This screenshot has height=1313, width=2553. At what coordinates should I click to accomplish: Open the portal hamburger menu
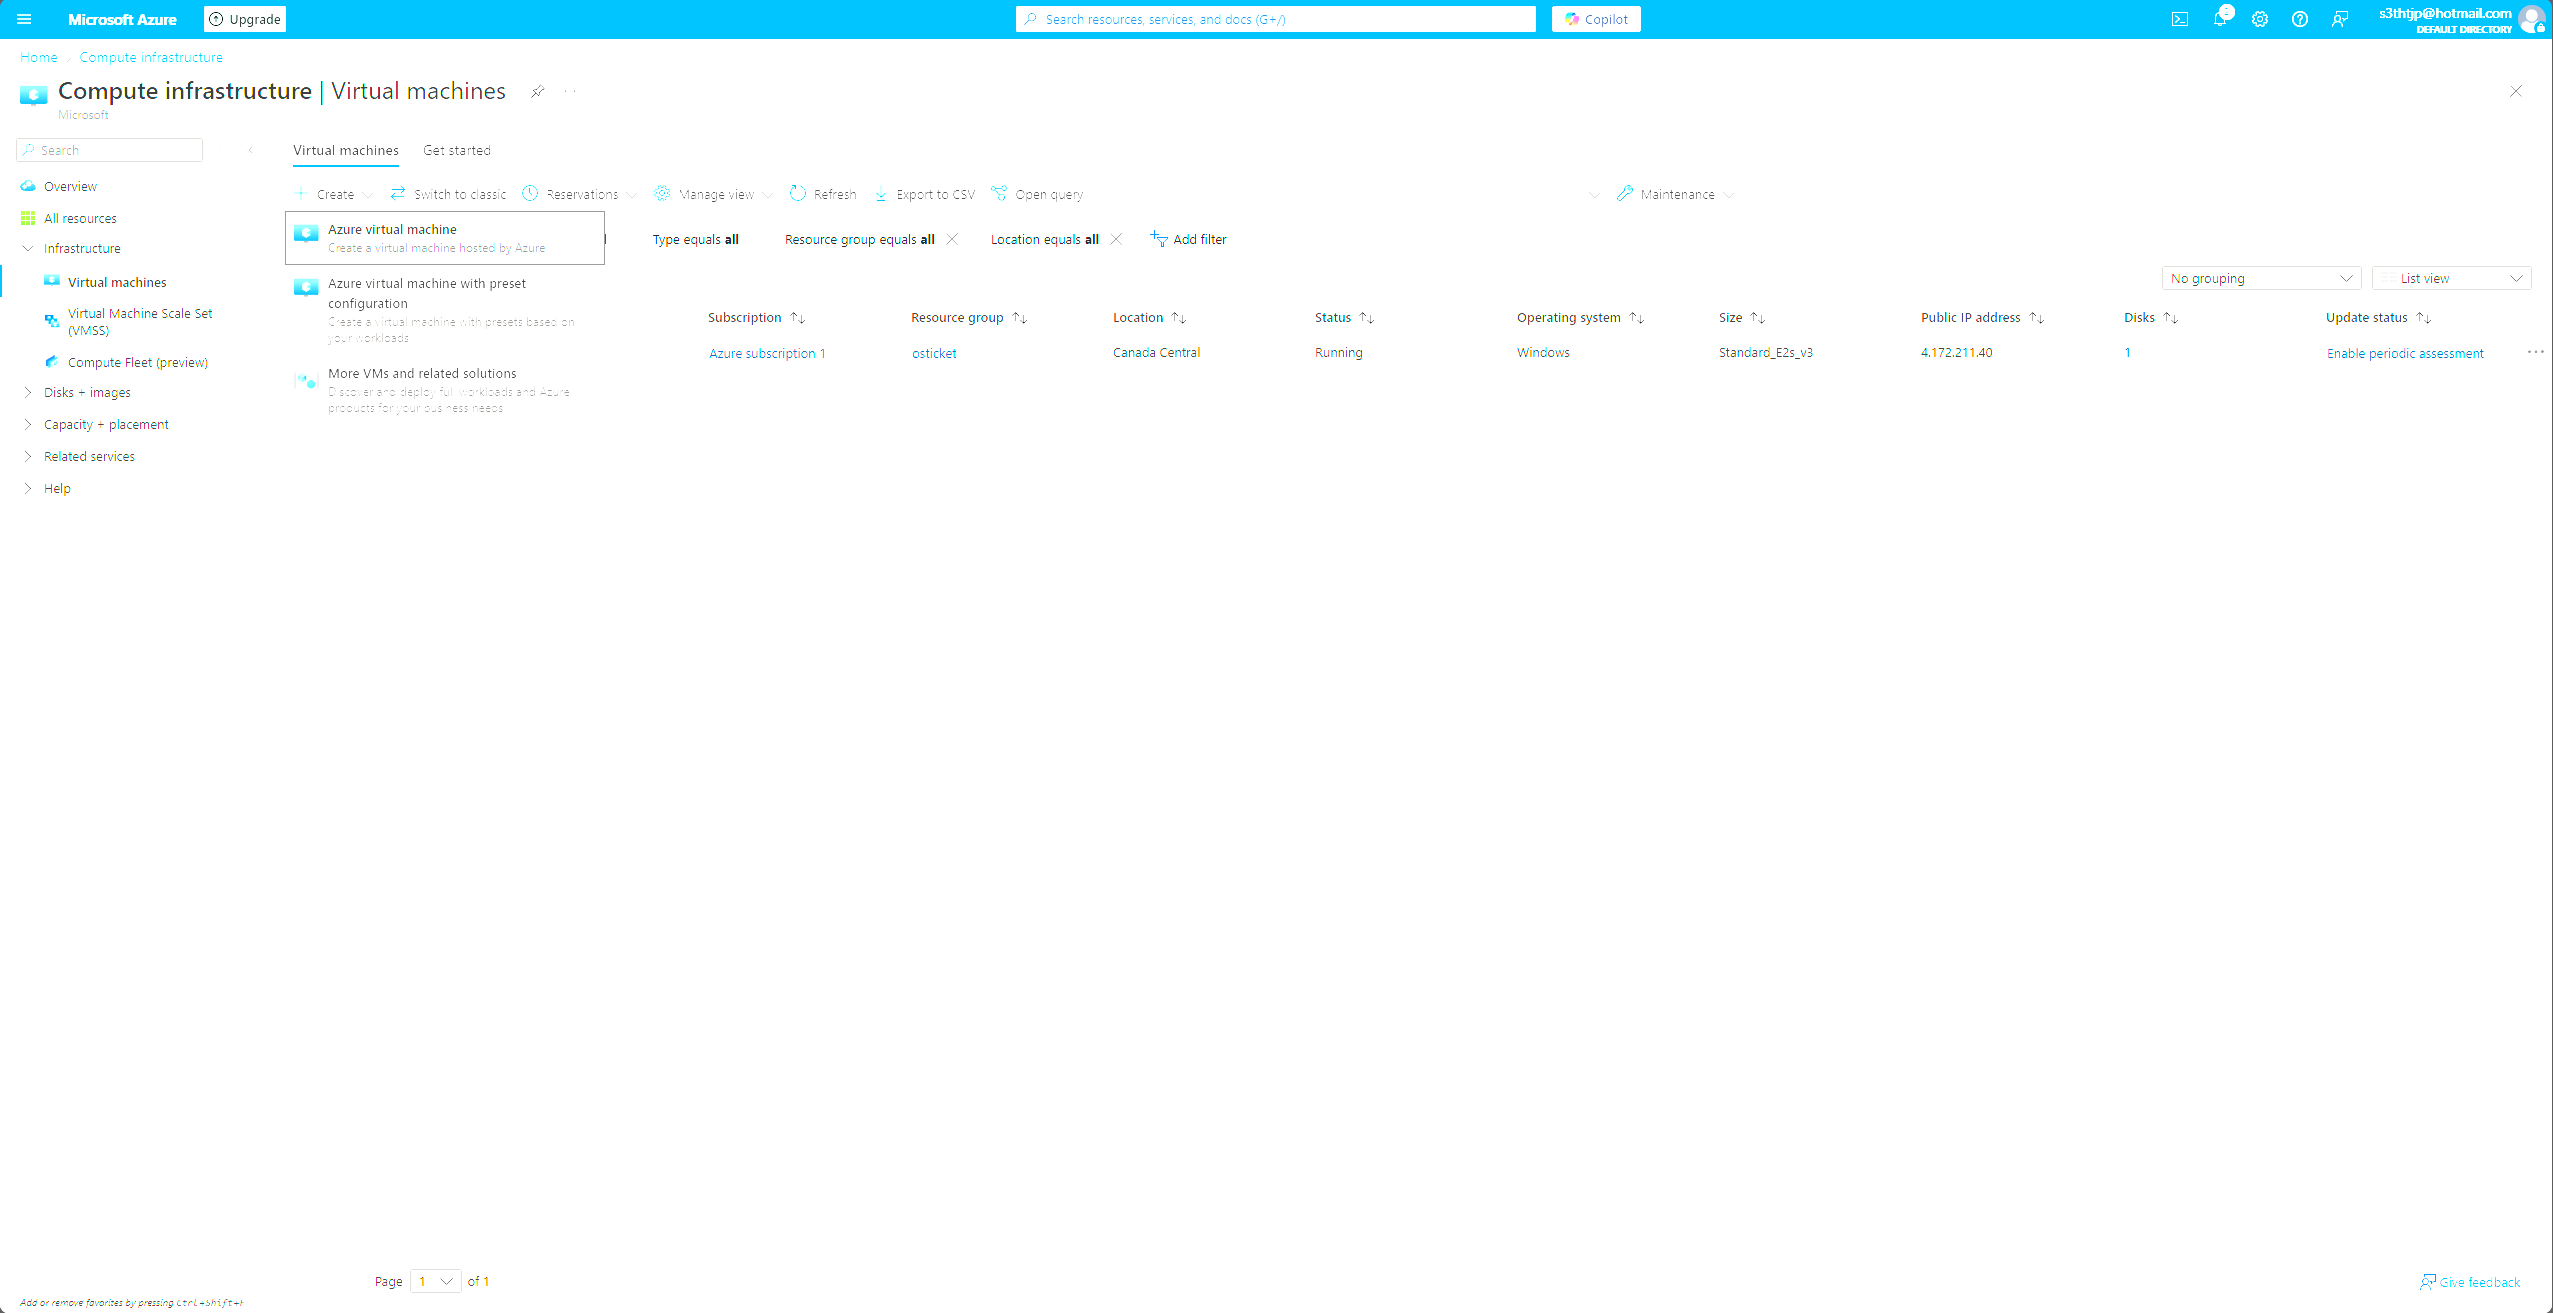[24, 19]
